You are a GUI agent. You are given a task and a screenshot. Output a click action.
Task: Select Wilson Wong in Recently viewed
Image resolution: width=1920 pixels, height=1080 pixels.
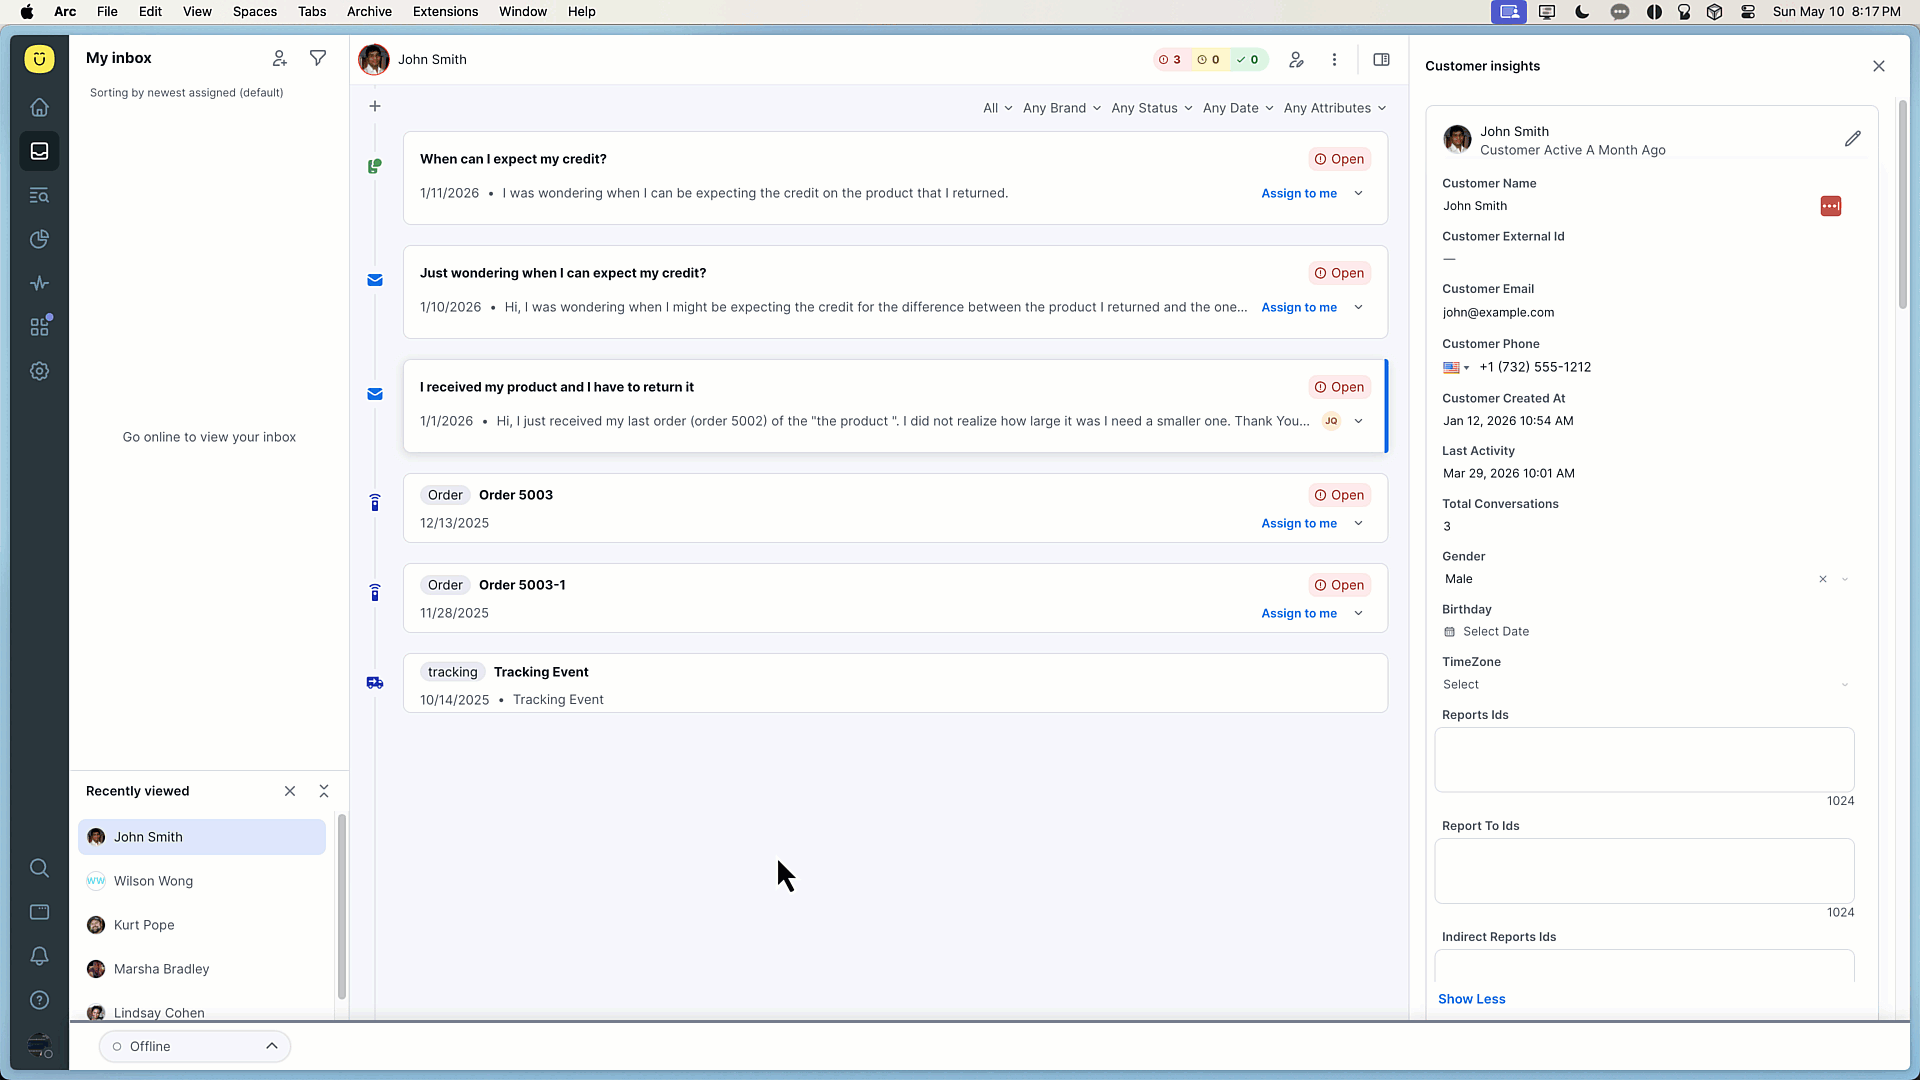coord(202,881)
